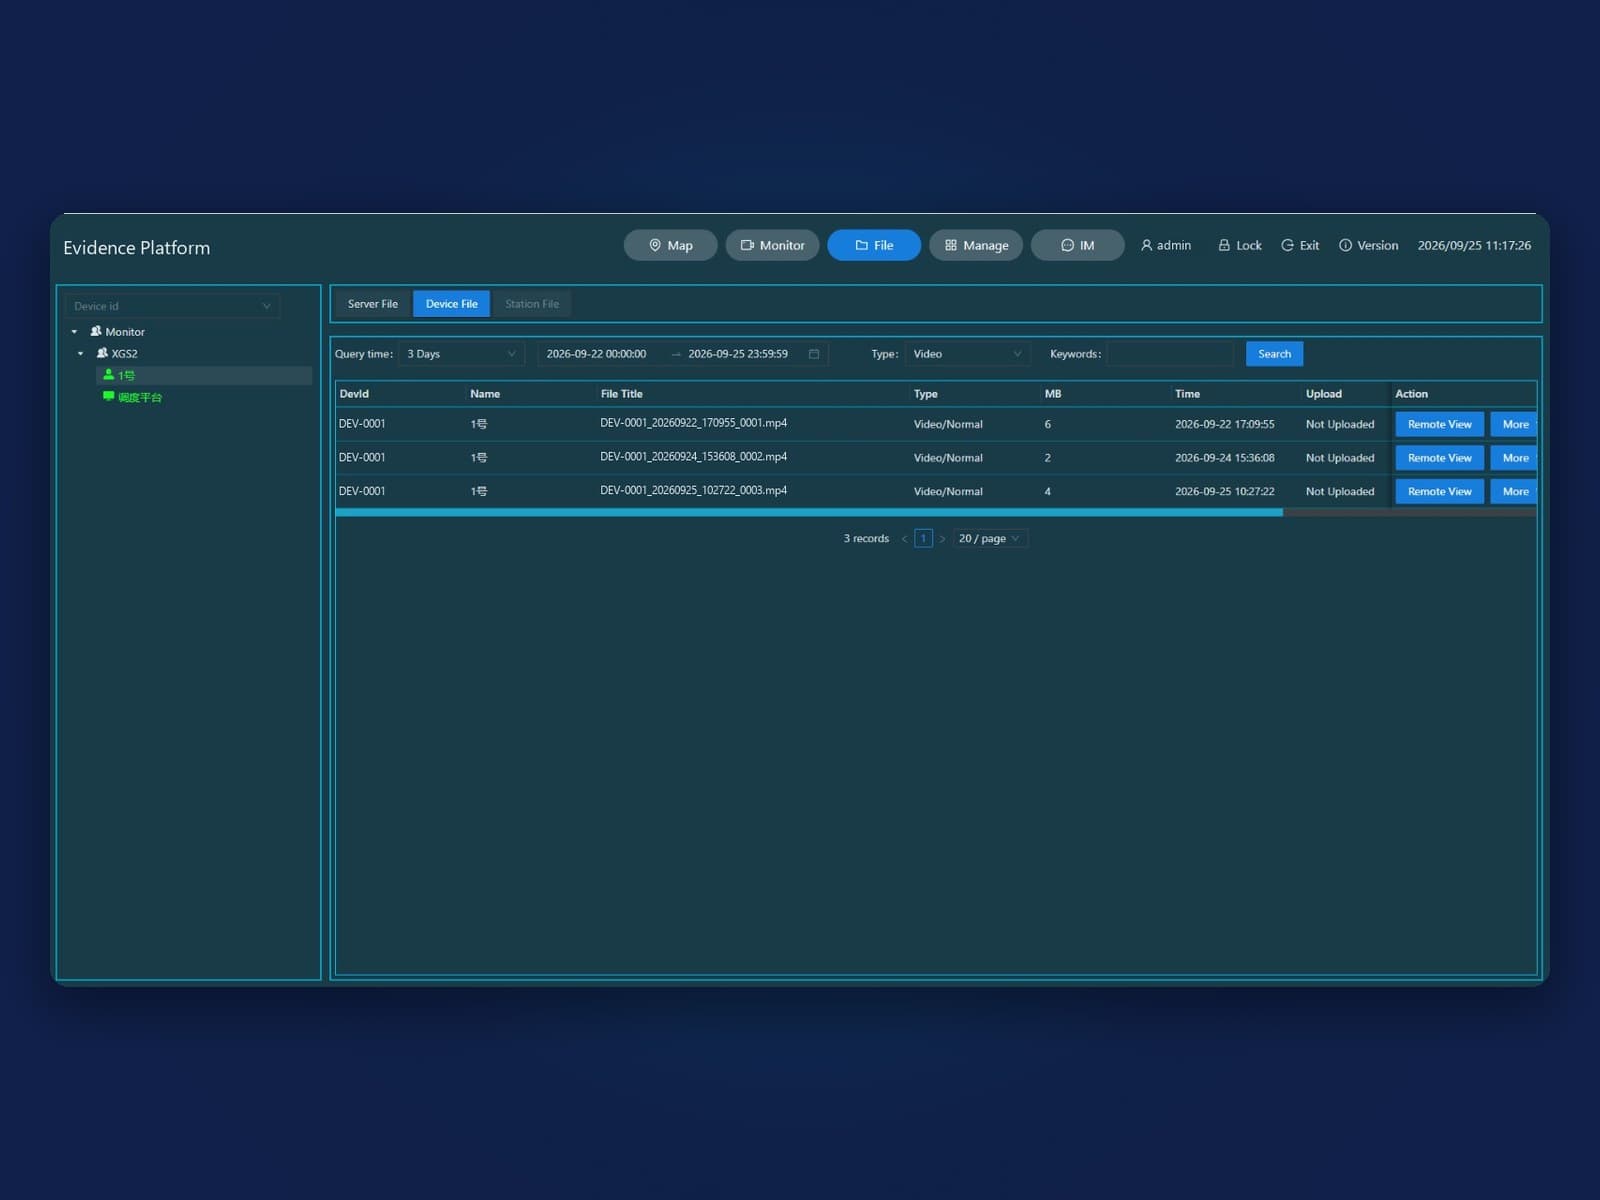The image size is (1600, 1200).
Task: Click the horizontal table scrollbar
Action: (x=809, y=512)
